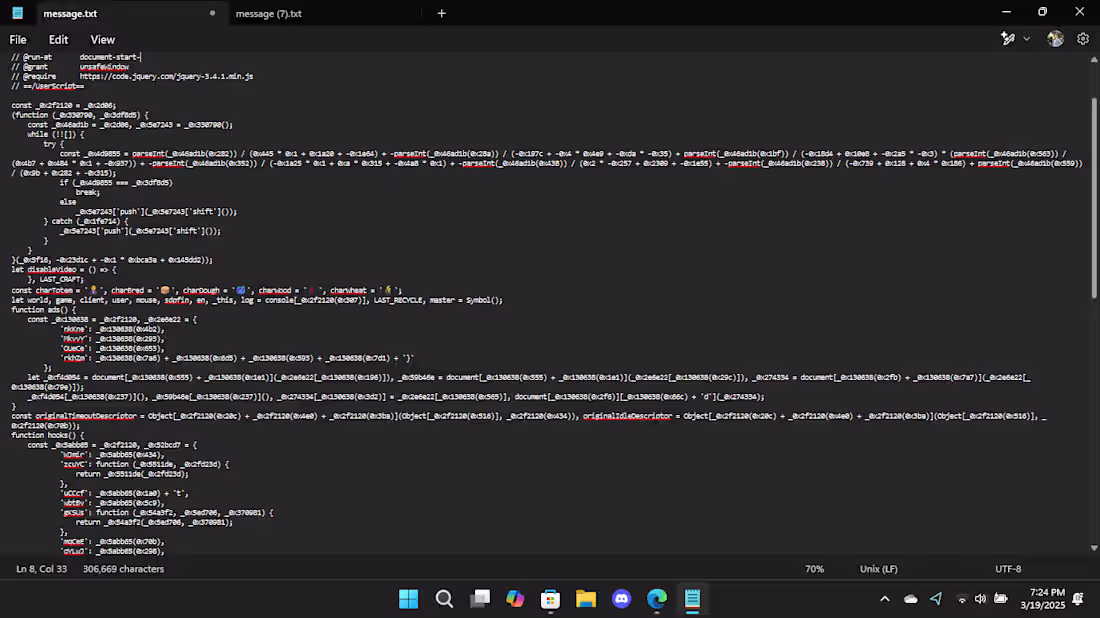
Task: Click the 'originalTimeoutDescriptor' word
Action: [86, 416]
